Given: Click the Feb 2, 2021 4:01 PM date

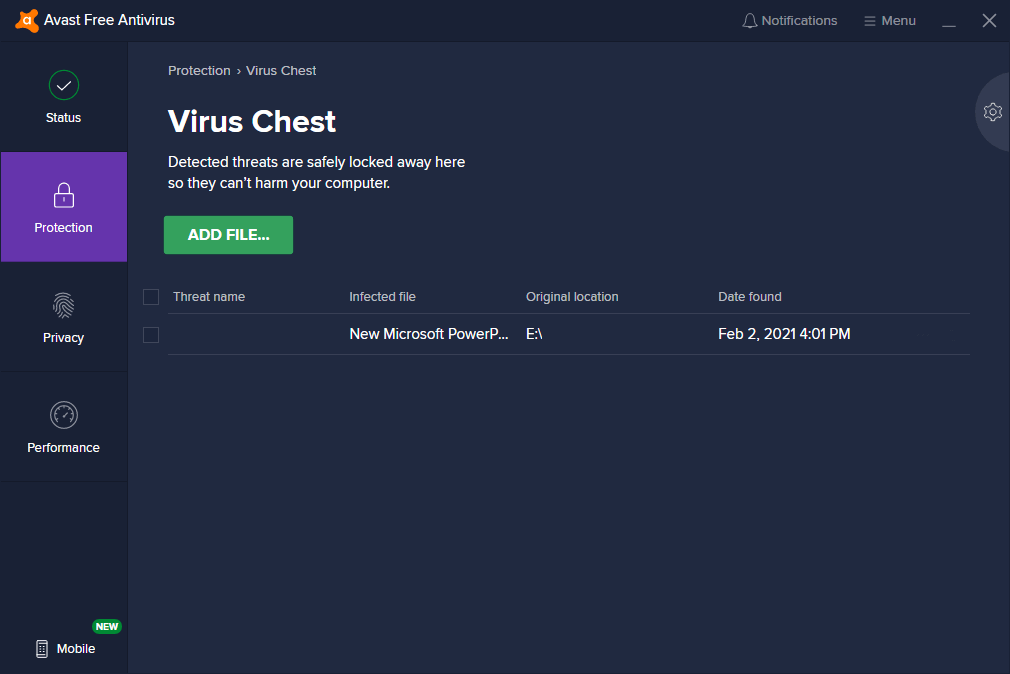Looking at the screenshot, I should pyautogui.click(x=784, y=334).
